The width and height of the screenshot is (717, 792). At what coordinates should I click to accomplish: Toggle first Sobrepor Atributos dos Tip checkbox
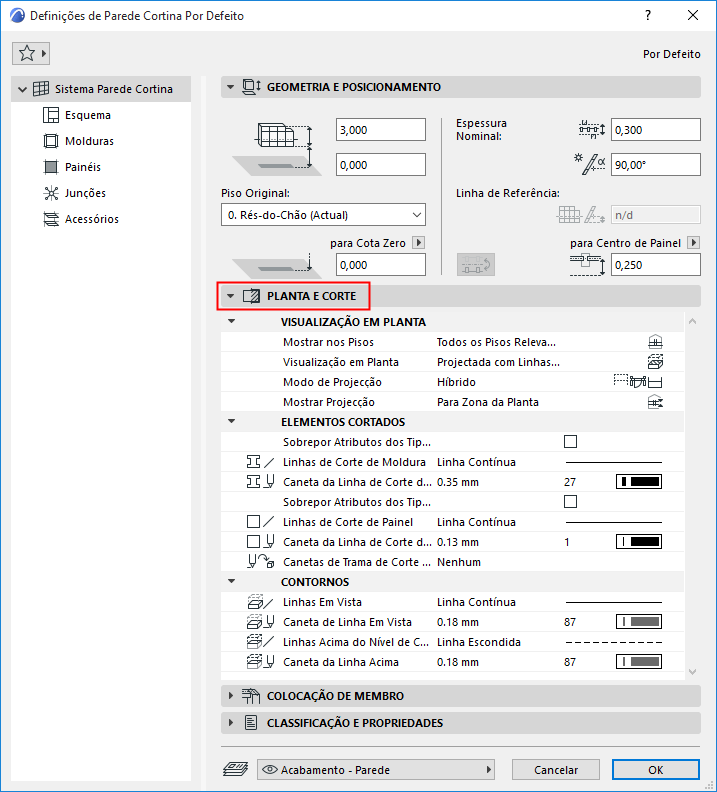(x=570, y=441)
